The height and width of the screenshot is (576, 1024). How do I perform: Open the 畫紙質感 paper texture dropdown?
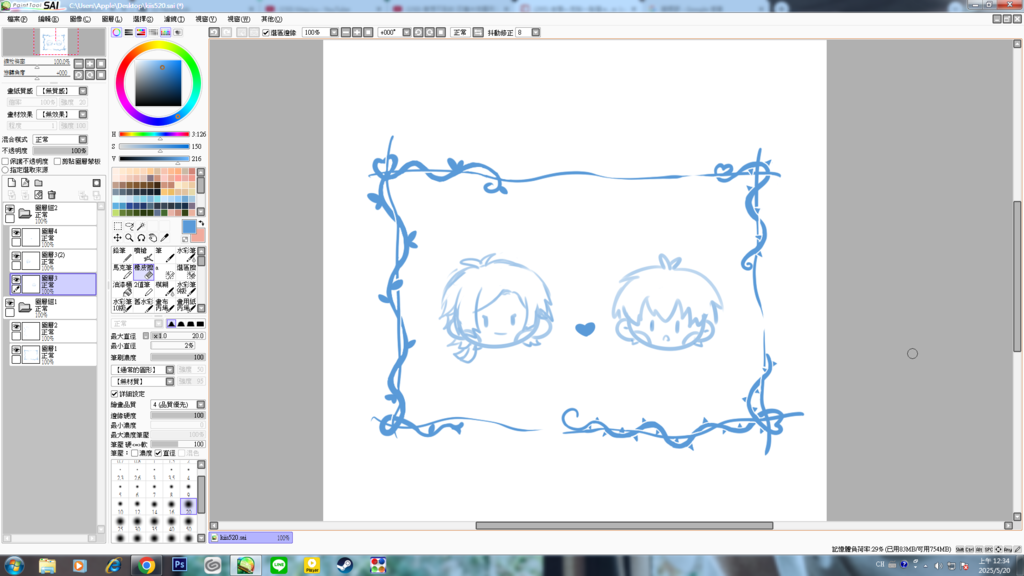pos(83,91)
